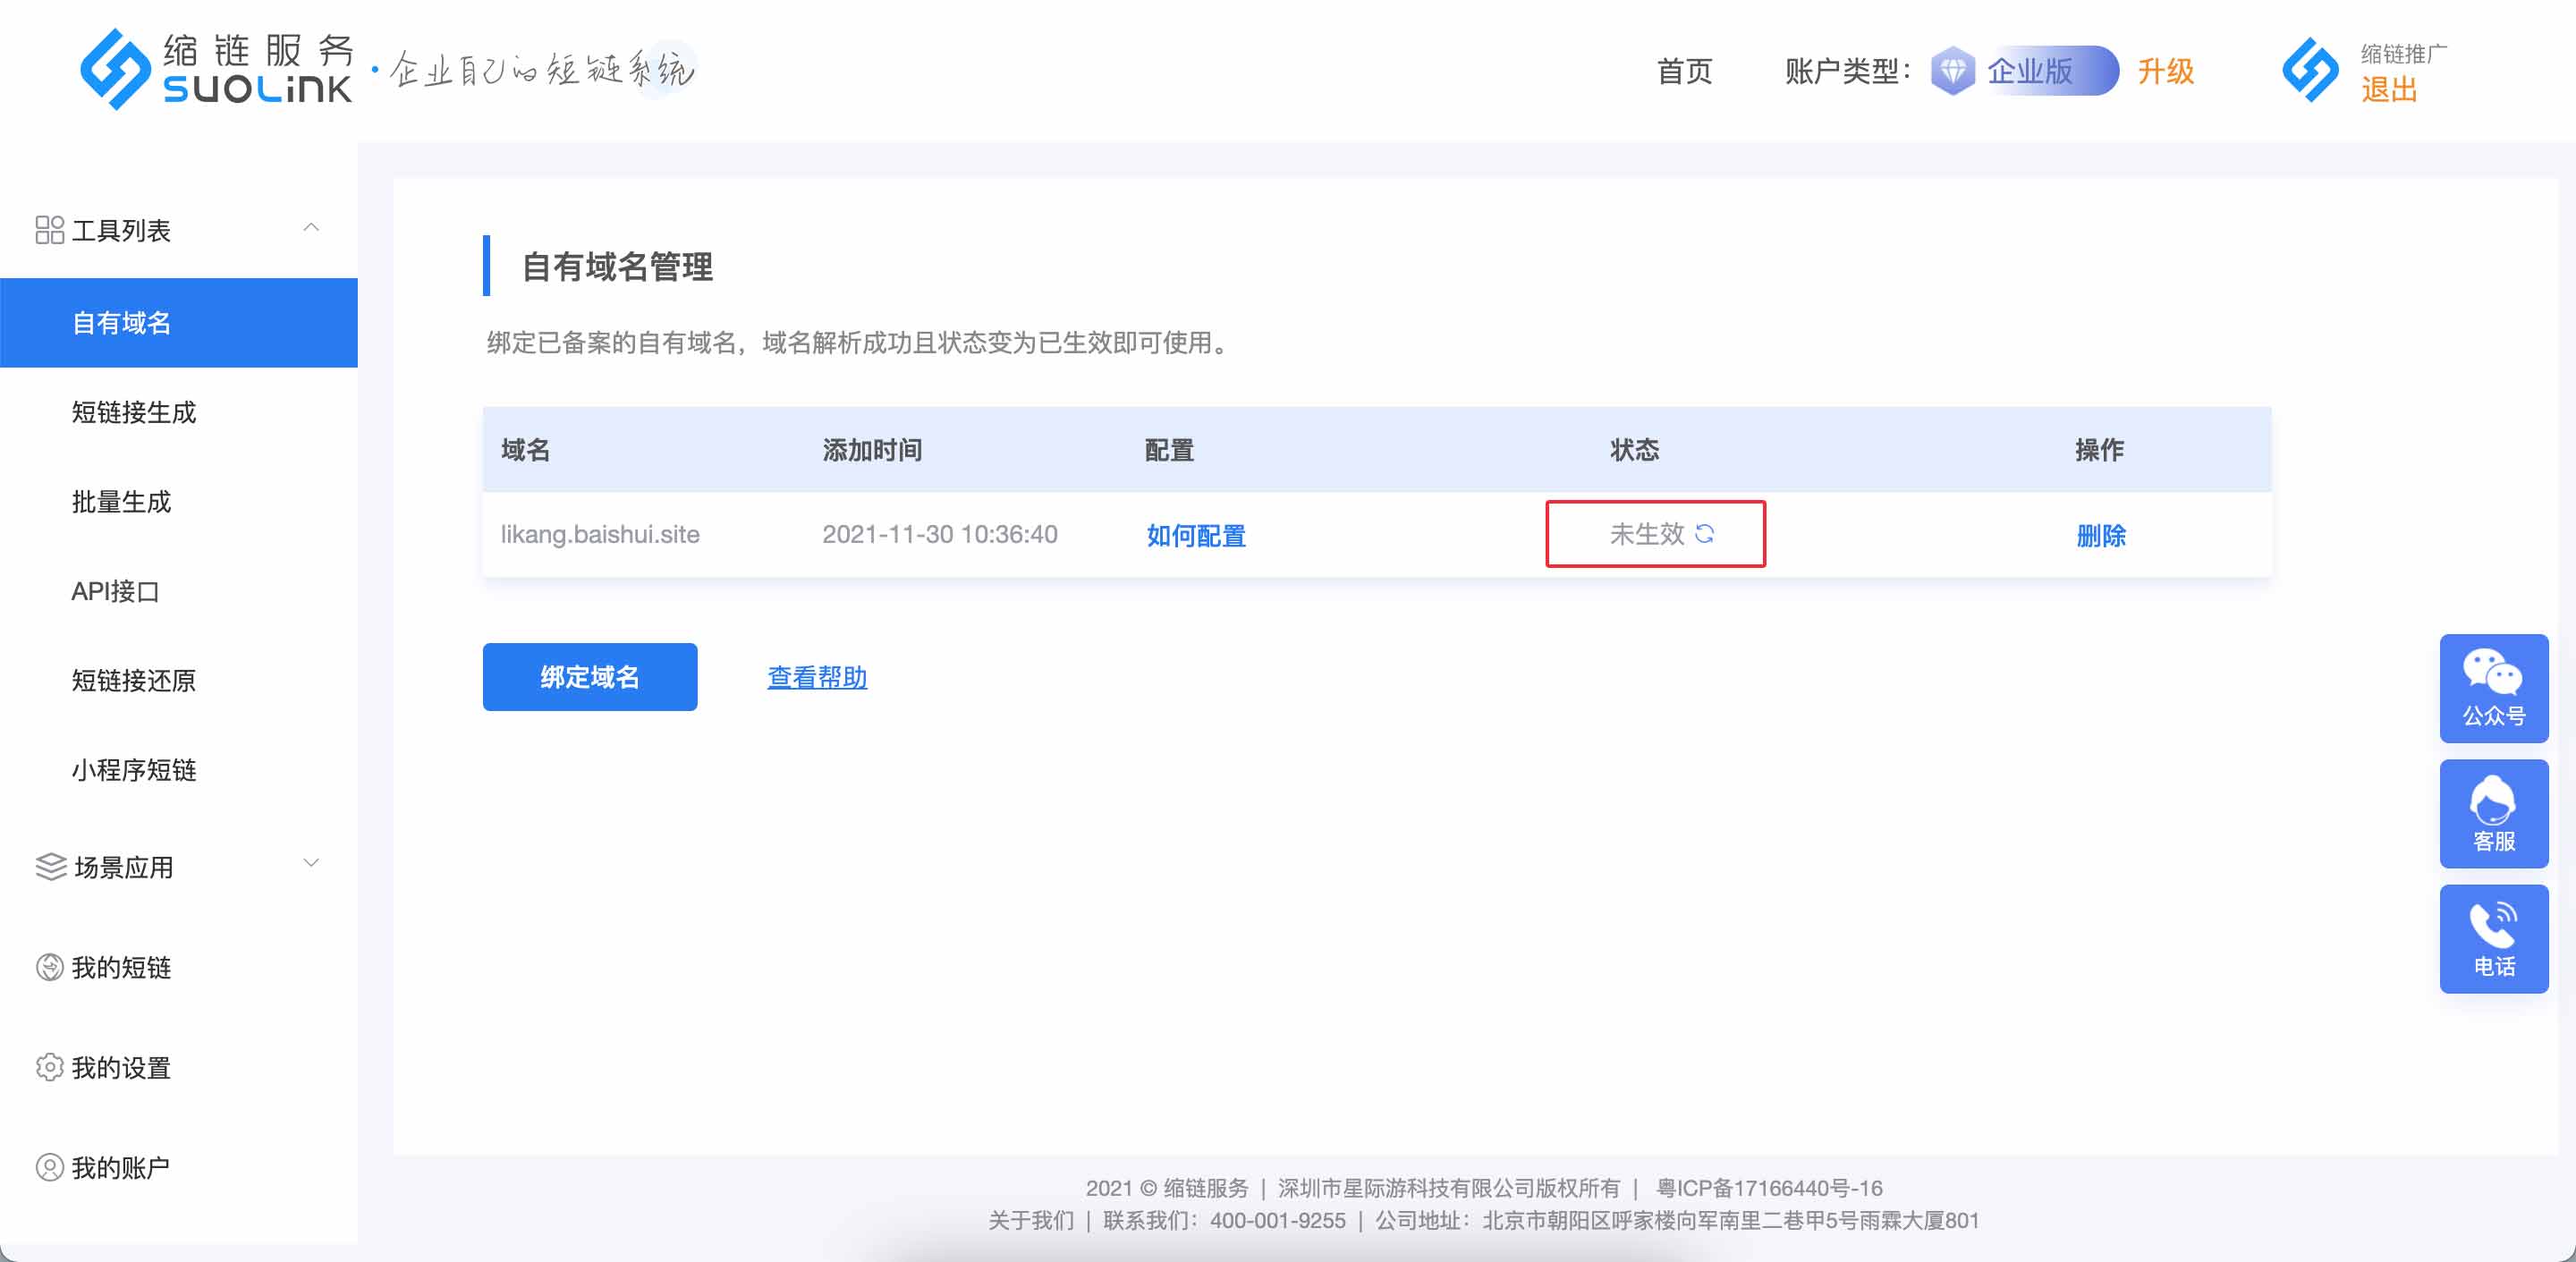This screenshot has width=2576, height=1262.
Task: Click the 添加时间 column header
Action: tap(872, 449)
